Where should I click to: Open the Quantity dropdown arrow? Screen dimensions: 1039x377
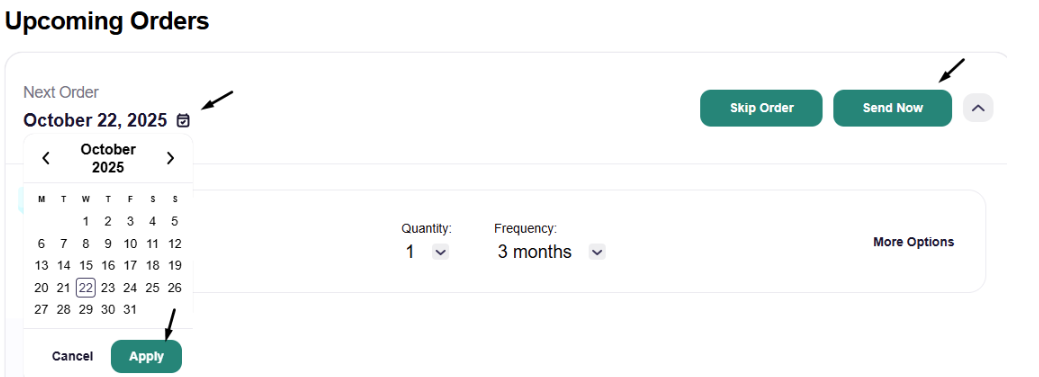click(x=441, y=252)
